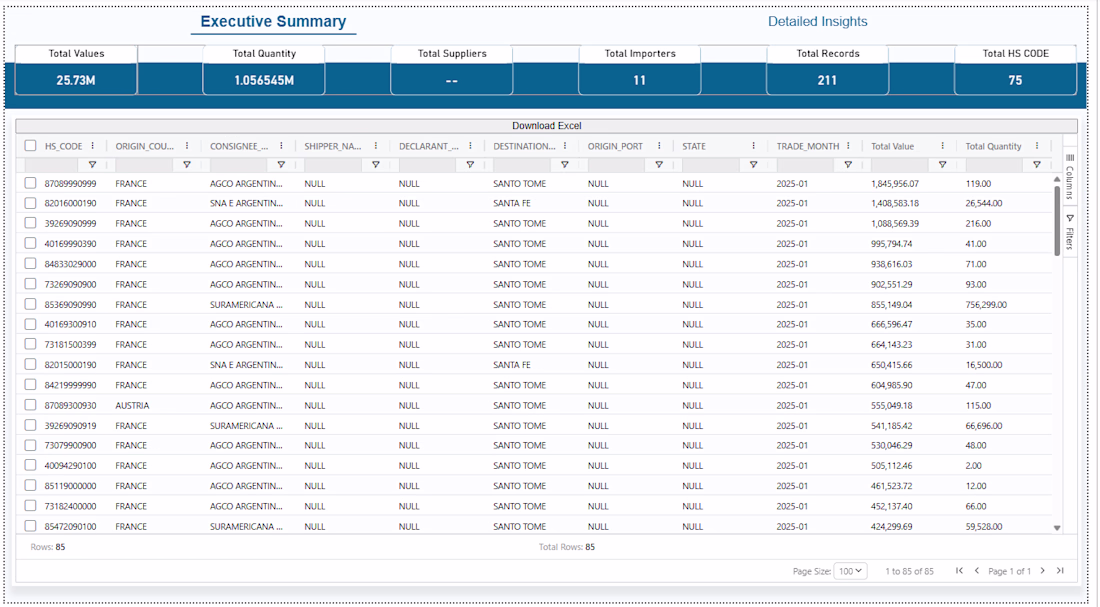The width and height of the screenshot is (1100, 607).
Task: Go to first page icon
Action: (959, 571)
